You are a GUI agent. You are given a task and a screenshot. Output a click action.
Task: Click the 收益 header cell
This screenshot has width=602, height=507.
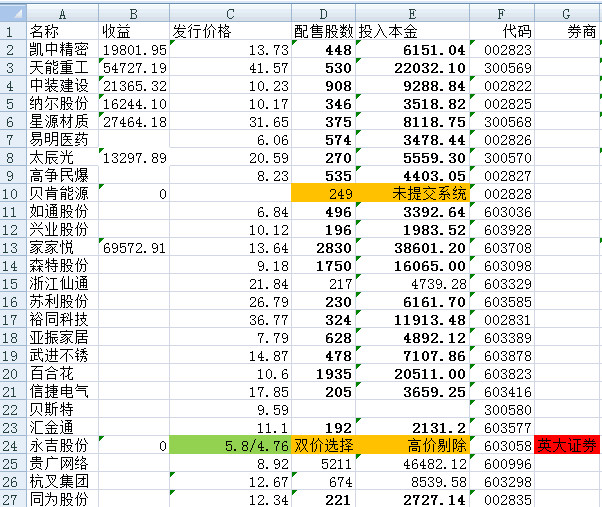click(x=134, y=31)
